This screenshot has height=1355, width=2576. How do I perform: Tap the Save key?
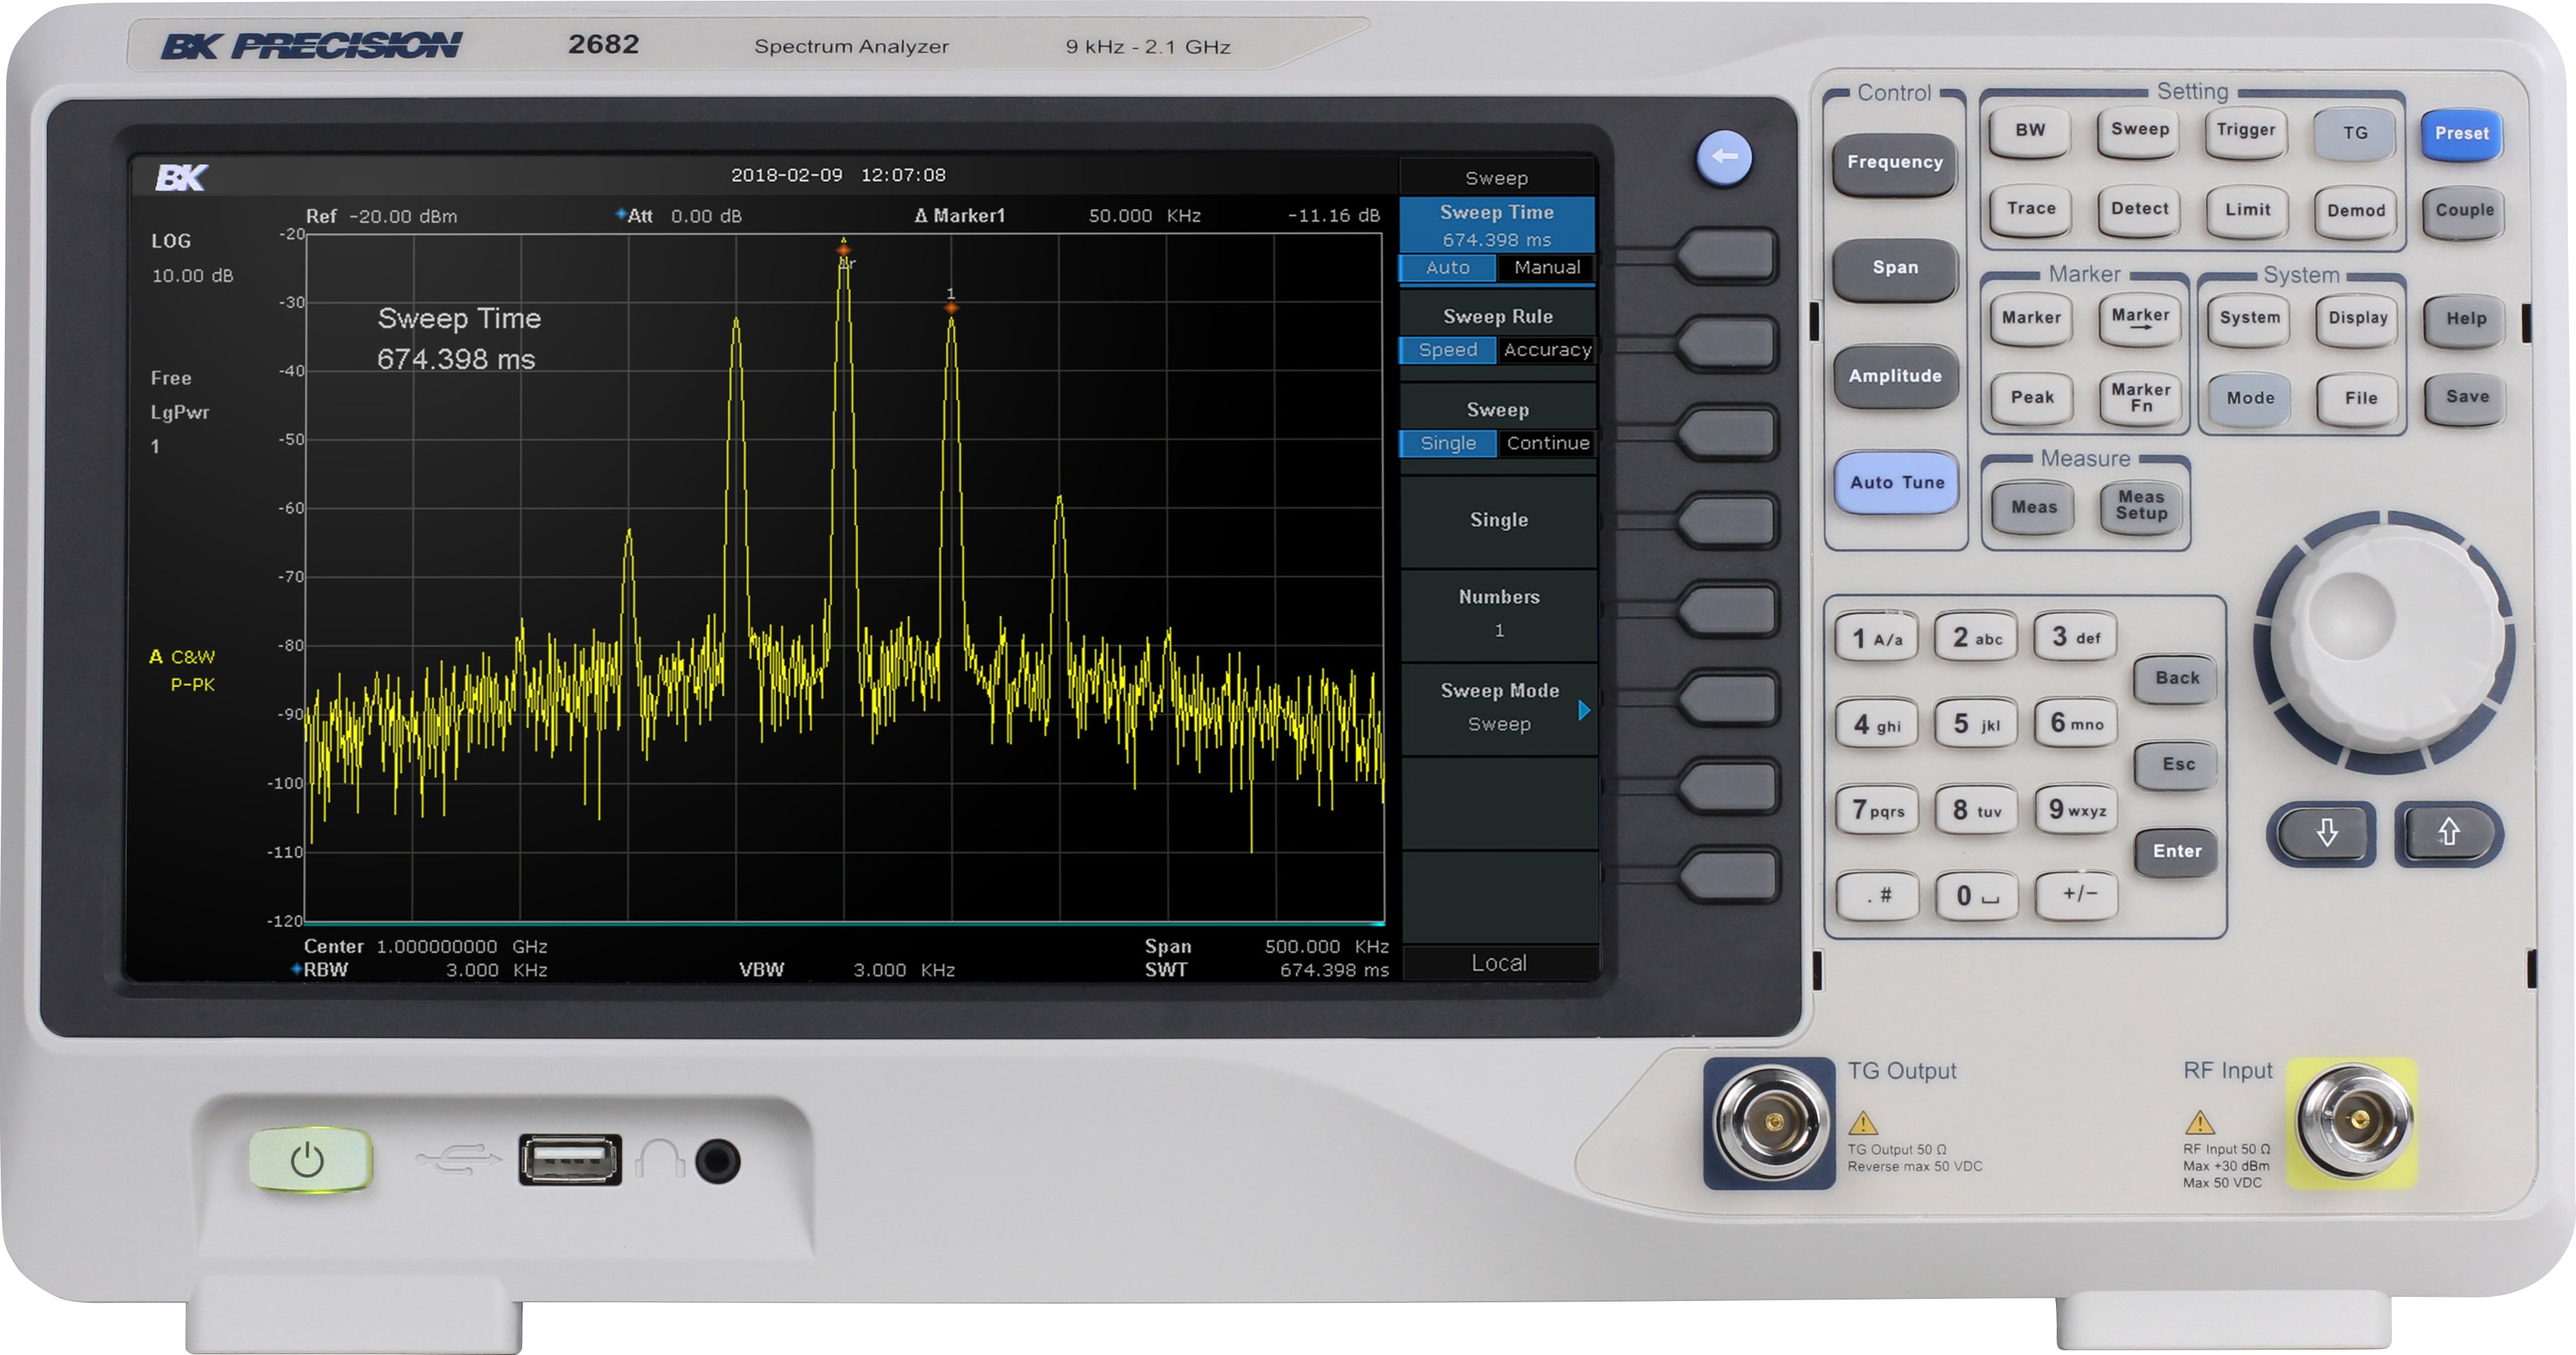2466,398
